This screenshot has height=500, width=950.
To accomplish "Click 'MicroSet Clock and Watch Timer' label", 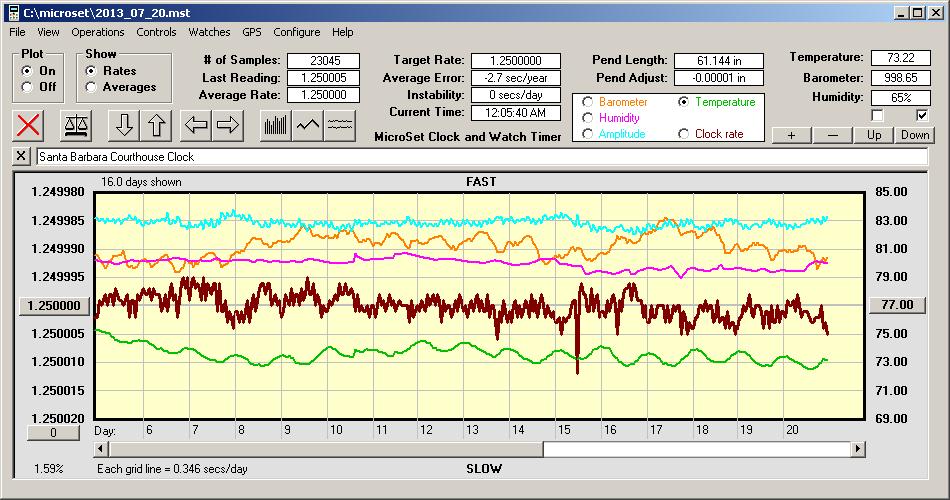I will (468, 137).
